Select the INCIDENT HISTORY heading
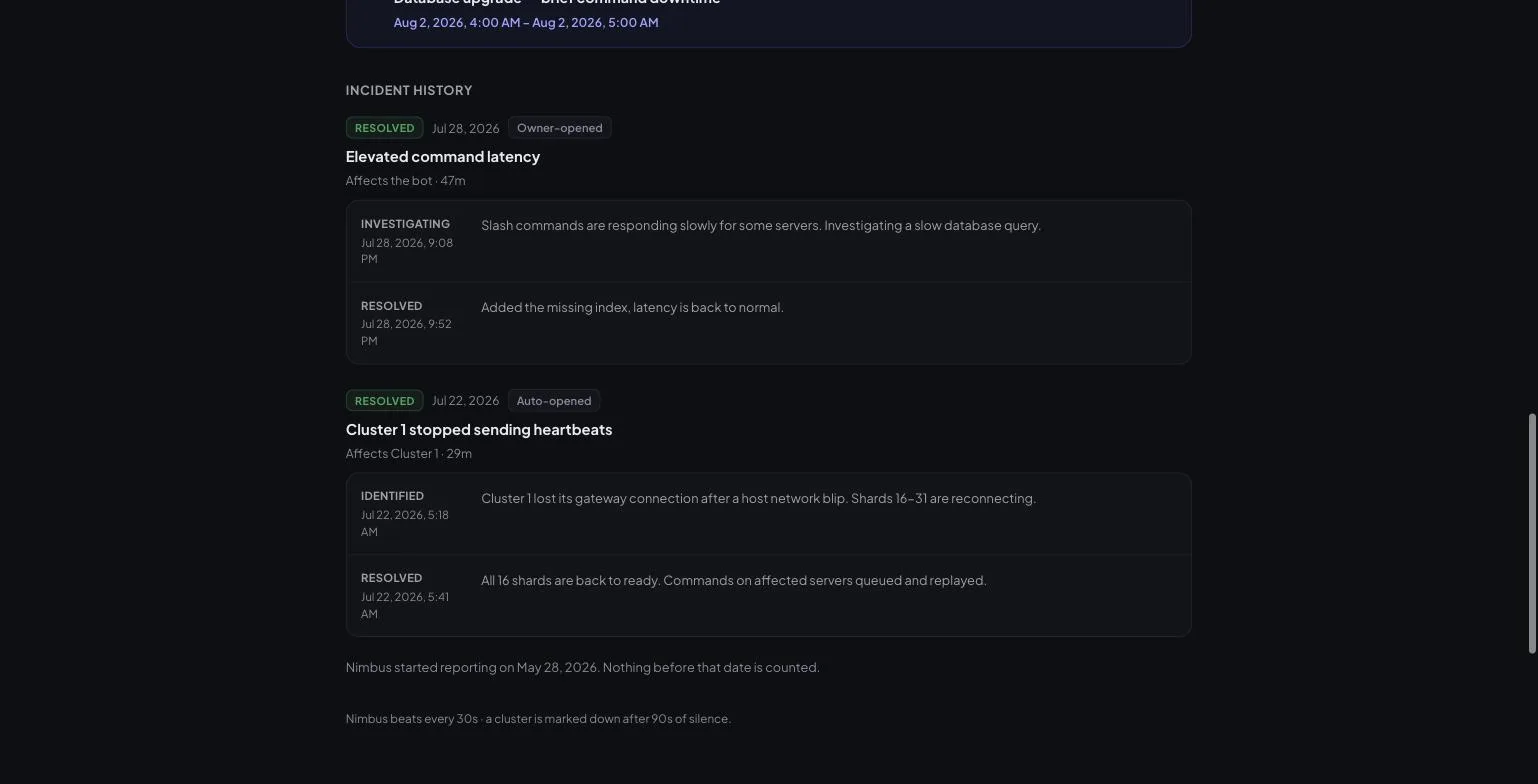Screen dimensions: 1538x784 click(409, 90)
